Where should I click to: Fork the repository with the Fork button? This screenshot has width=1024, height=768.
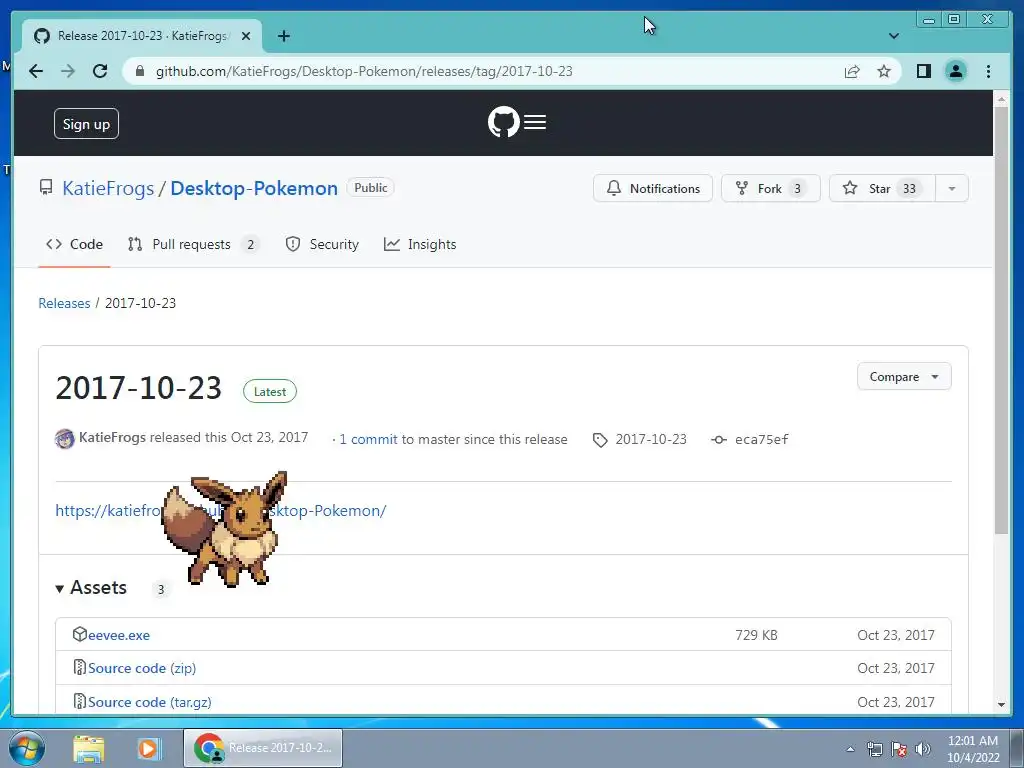coord(771,189)
